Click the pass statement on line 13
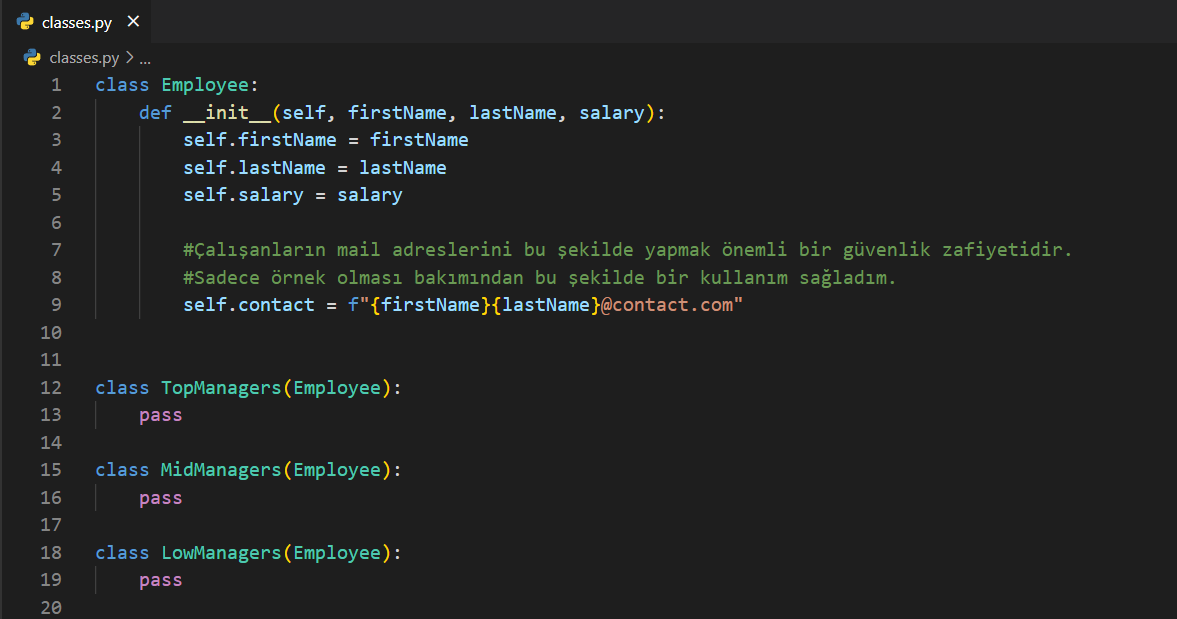Image resolution: width=1177 pixels, height=619 pixels. coord(161,415)
